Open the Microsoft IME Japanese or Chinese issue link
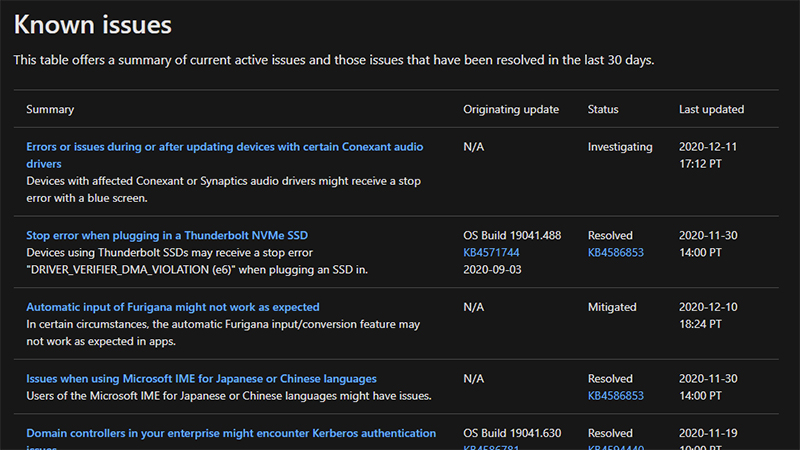The height and width of the screenshot is (450, 800). pyautogui.click(x=201, y=379)
